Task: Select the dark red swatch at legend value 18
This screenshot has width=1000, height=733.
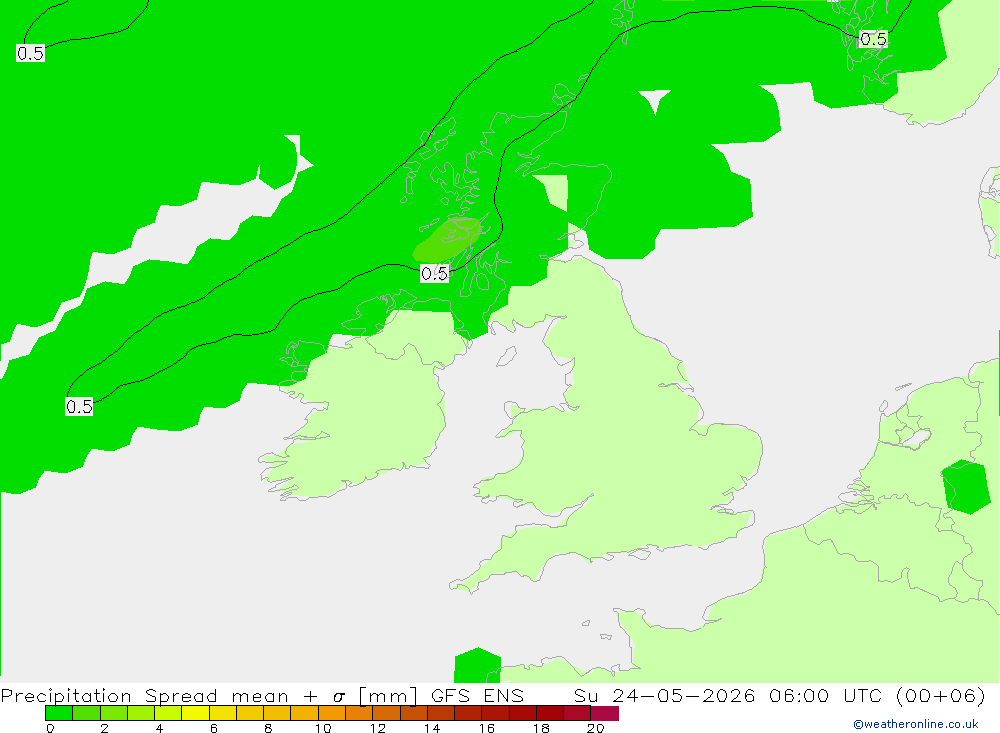Action: coord(550,713)
